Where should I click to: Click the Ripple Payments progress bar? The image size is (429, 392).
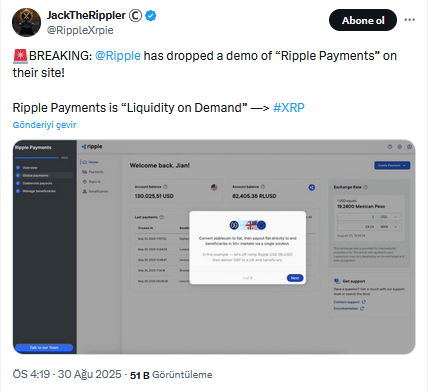[x=37, y=157]
